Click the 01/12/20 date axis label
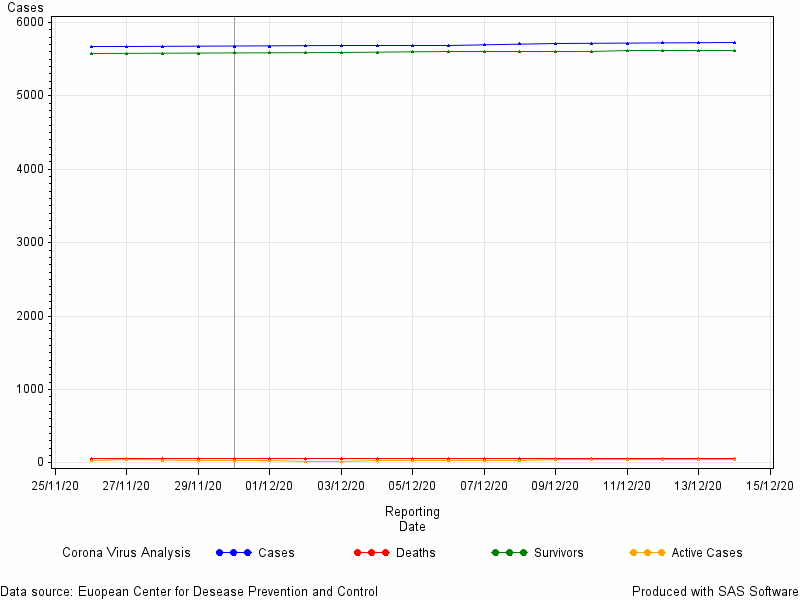The image size is (800, 600). (x=269, y=485)
